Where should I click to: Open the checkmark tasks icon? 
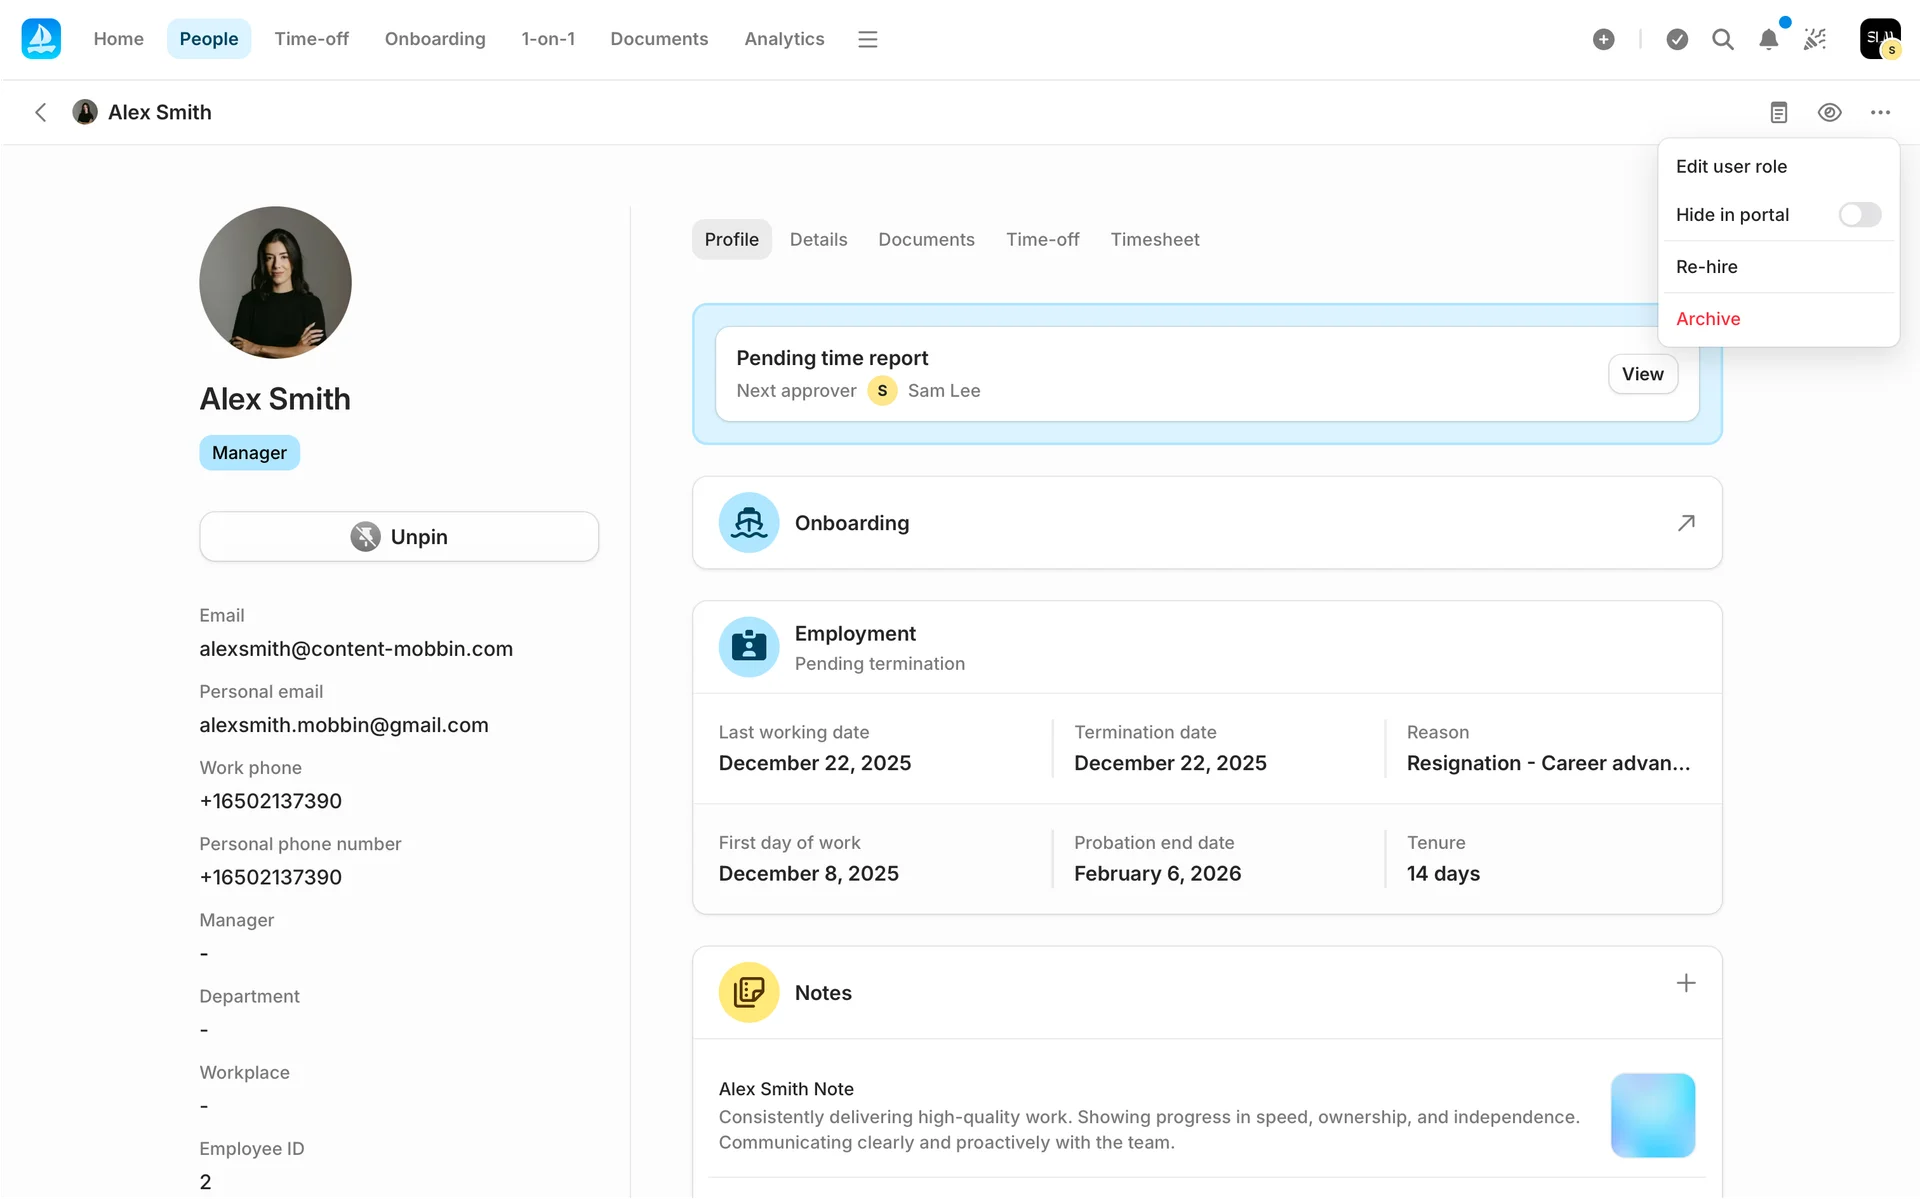[1677, 39]
